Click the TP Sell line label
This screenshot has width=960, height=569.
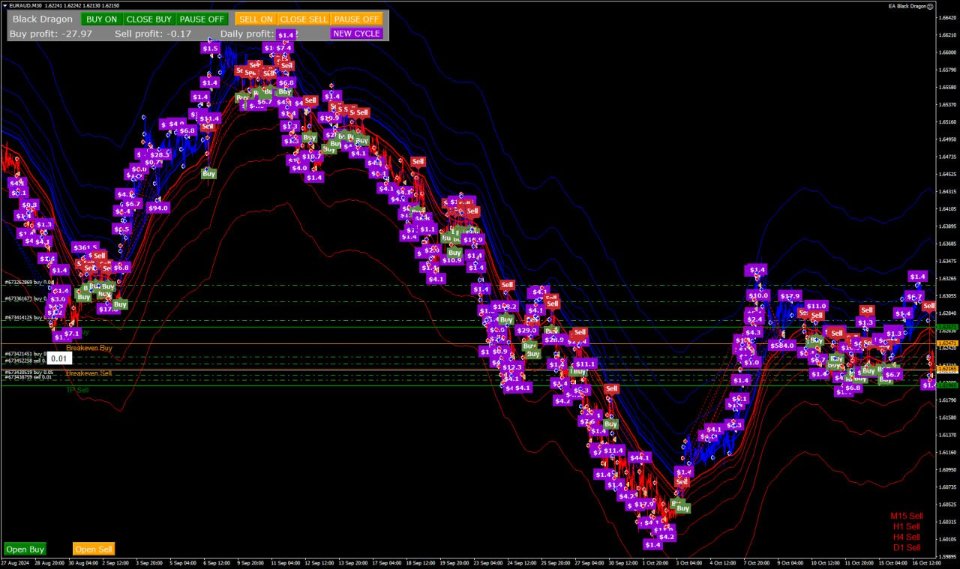tap(78, 390)
